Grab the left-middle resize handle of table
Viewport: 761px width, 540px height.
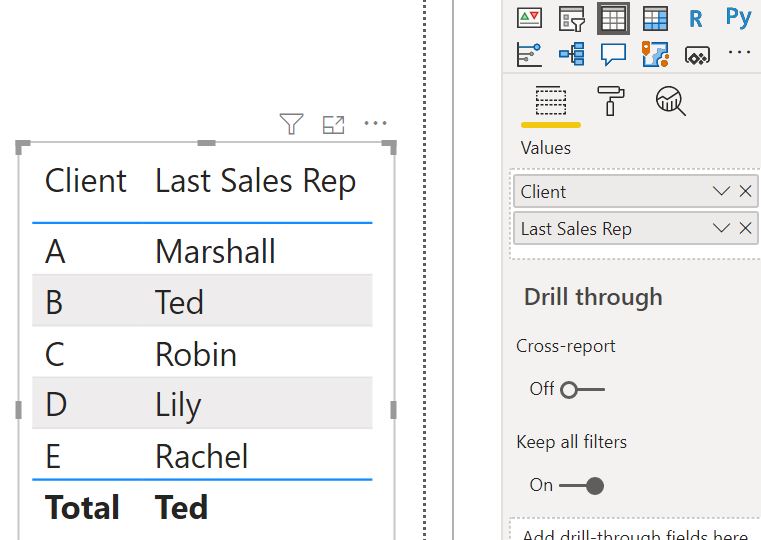tap(18, 410)
